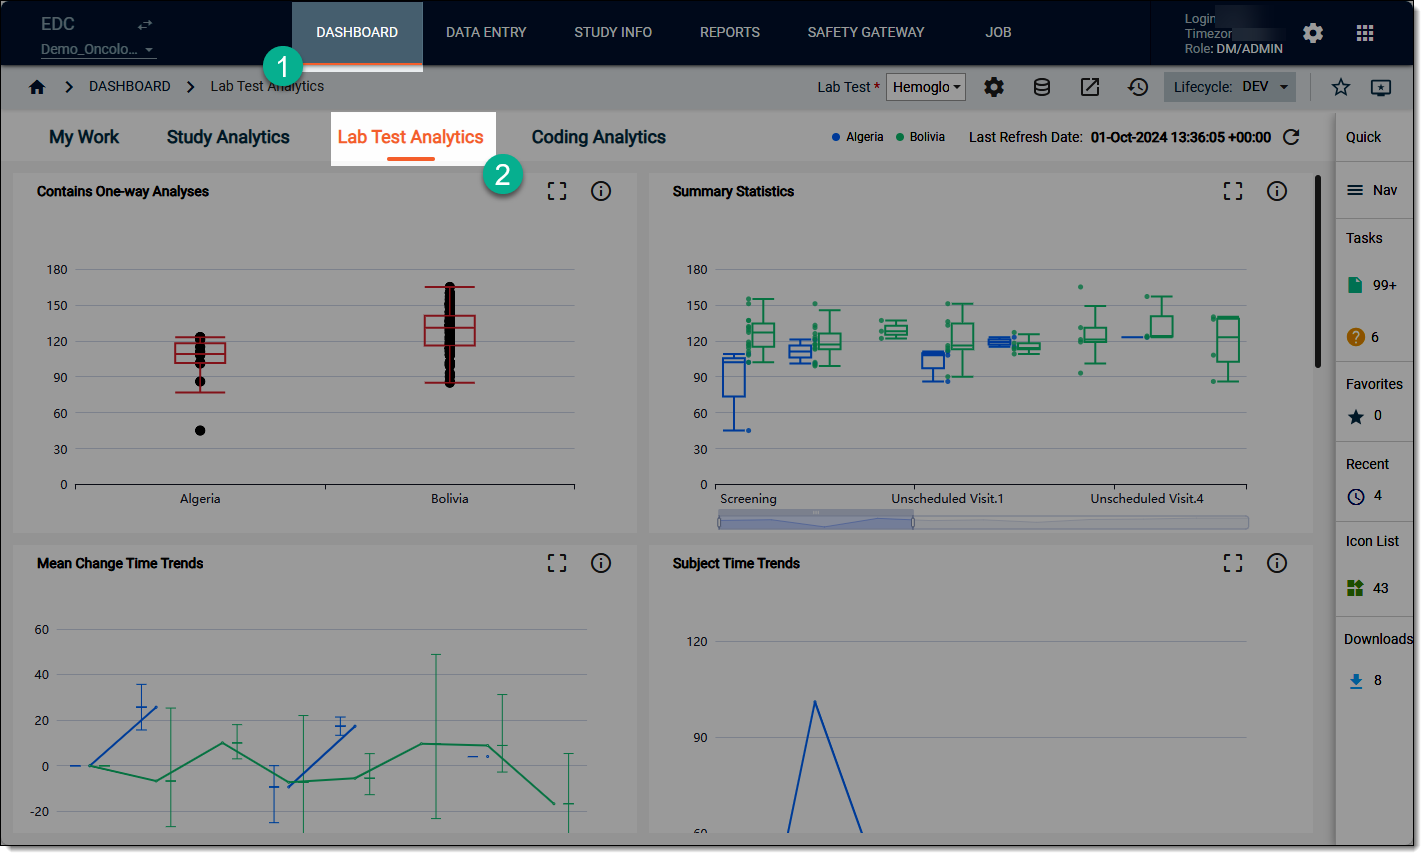Screen dimensions: 1426x858
Task: Click the Quick panel label
Action: 1363,137
